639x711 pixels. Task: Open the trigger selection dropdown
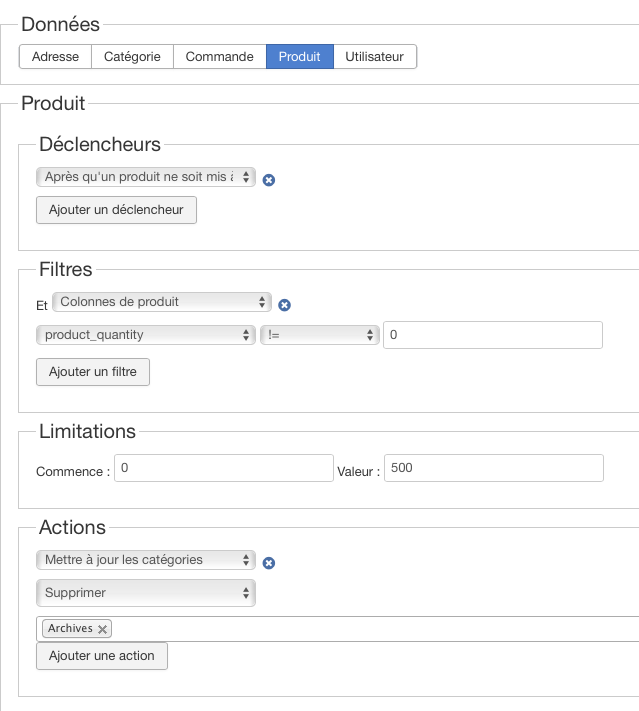(x=146, y=177)
